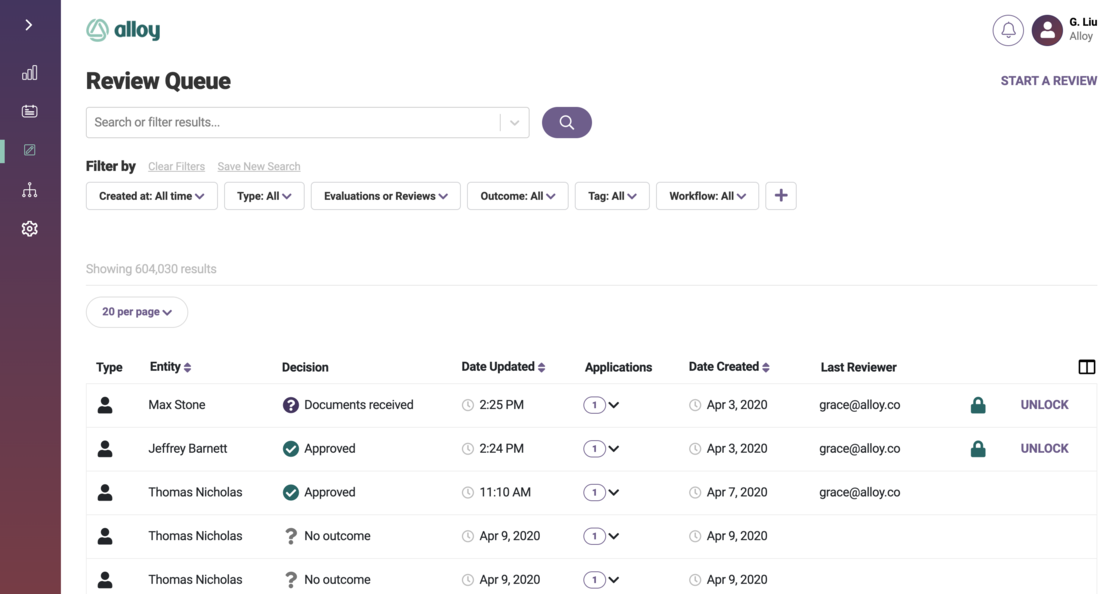Open the review queue icon in sidebar
This screenshot has width=1120, height=594.
click(30, 150)
